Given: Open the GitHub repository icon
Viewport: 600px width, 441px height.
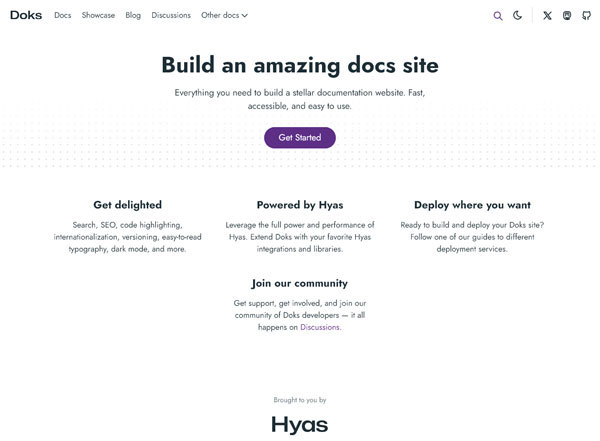Looking at the screenshot, I should [x=586, y=15].
